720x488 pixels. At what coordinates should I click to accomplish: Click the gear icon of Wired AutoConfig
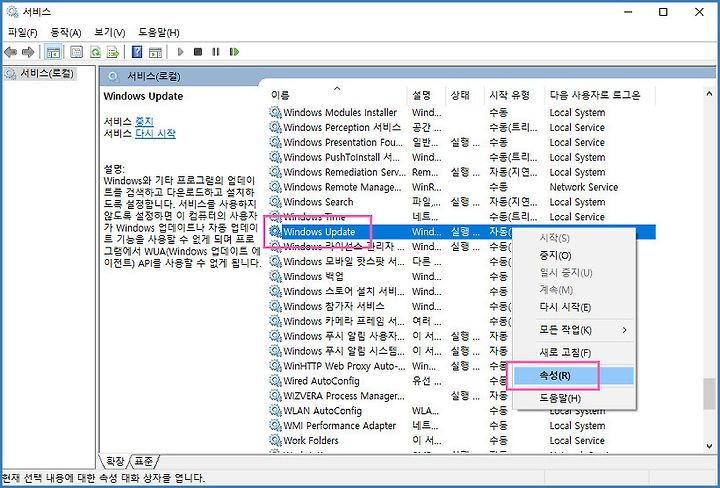point(275,381)
